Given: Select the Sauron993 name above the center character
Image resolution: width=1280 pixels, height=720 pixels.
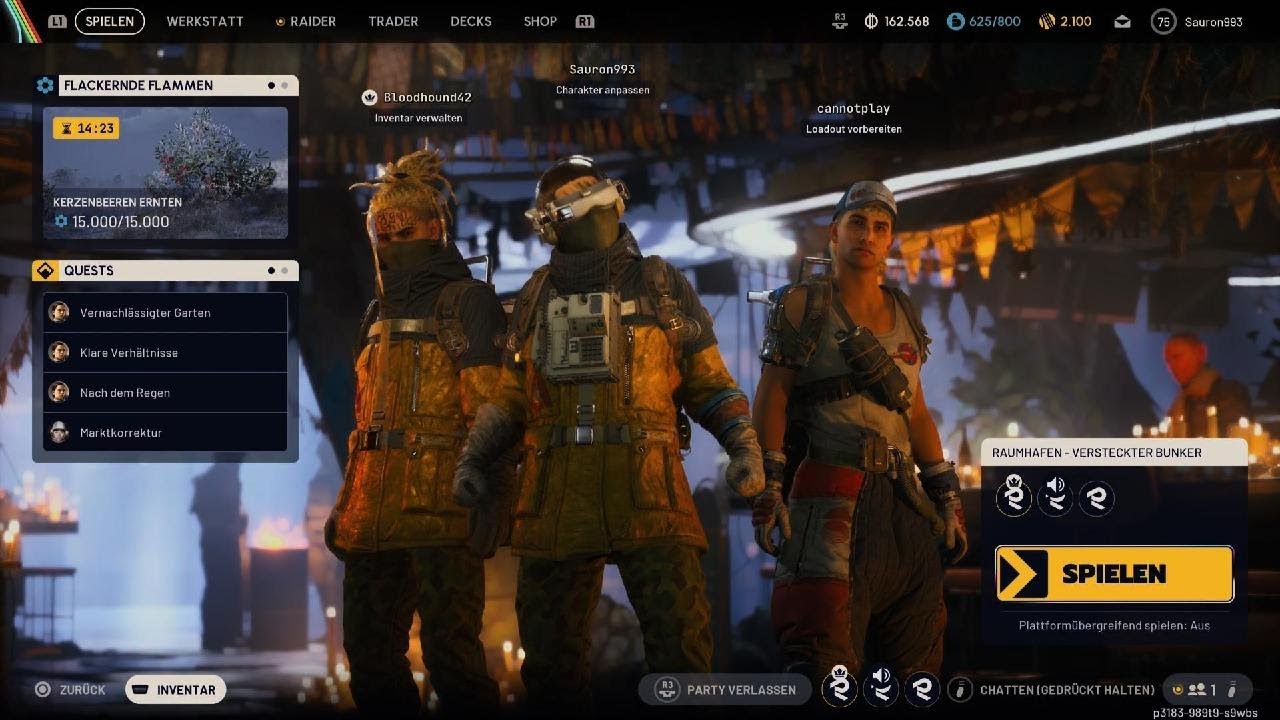Looking at the screenshot, I should (x=602, y=69).
